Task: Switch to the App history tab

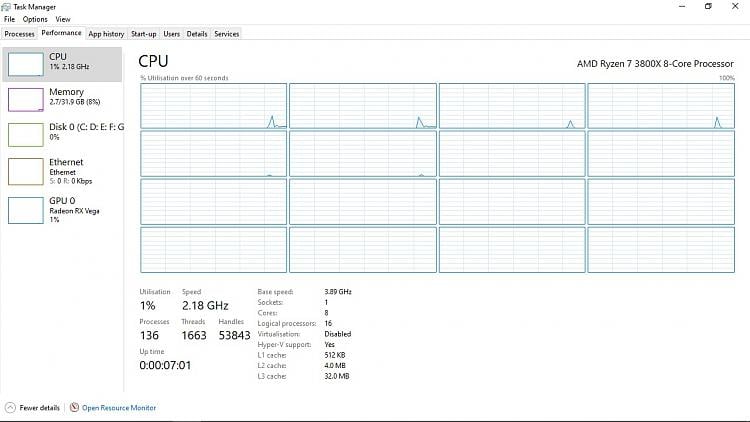Action: [x=106, y=34]
